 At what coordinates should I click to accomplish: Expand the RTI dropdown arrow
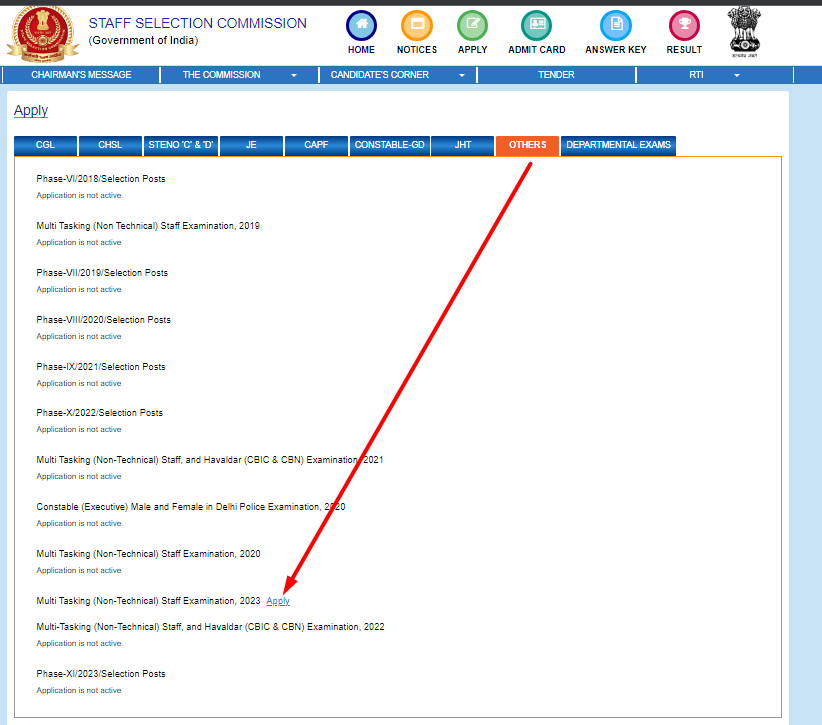click(737, 75)
